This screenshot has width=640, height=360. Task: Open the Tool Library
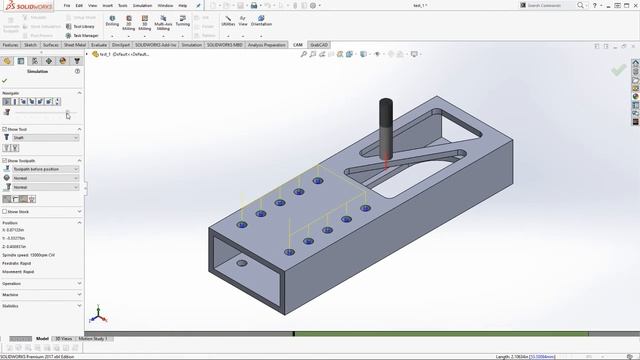(80, 27)
